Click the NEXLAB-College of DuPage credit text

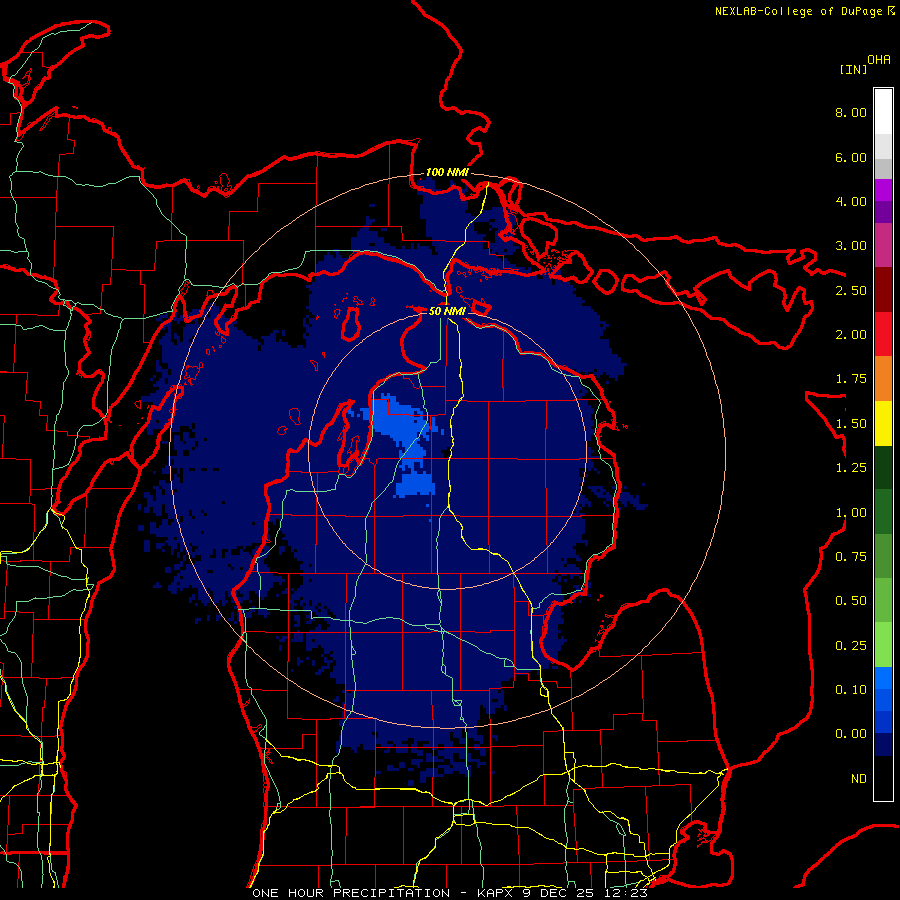click(x=798, y=11)
